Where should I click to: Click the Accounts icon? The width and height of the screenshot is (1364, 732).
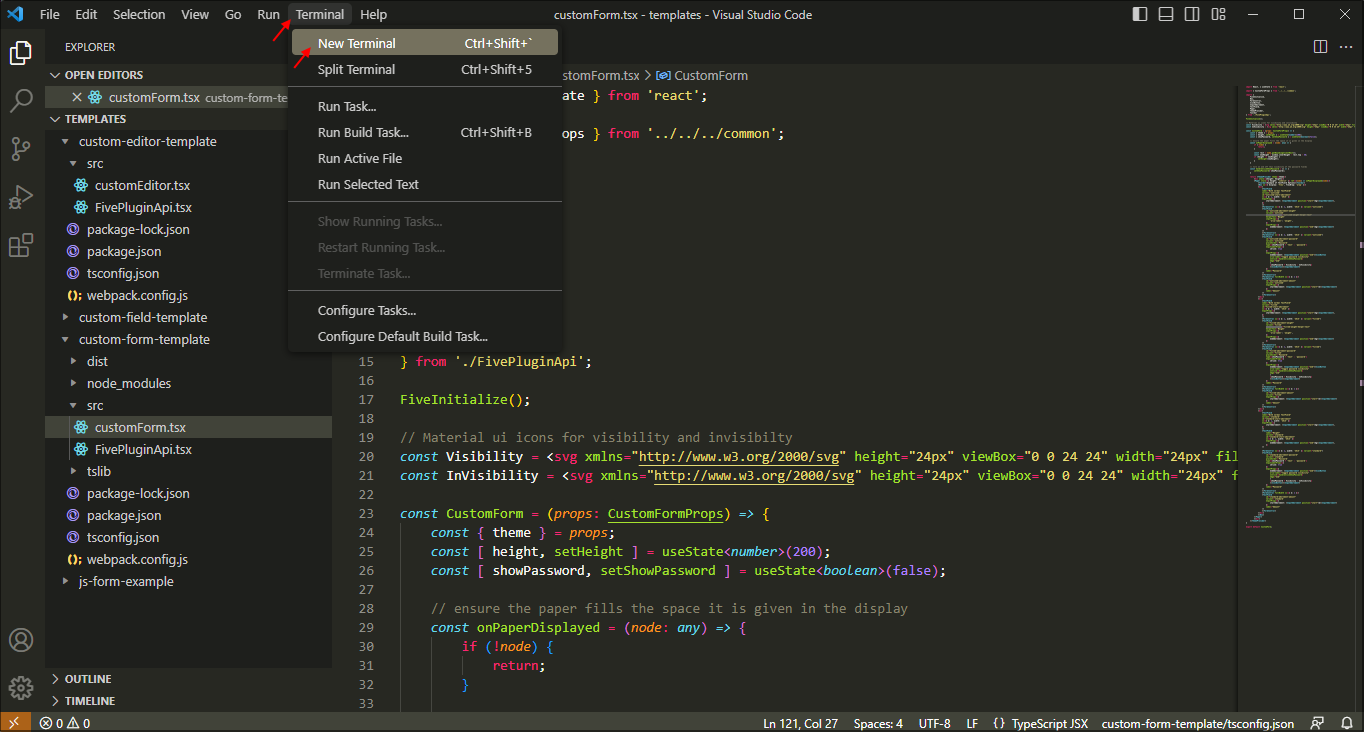[x=20, y=640]
